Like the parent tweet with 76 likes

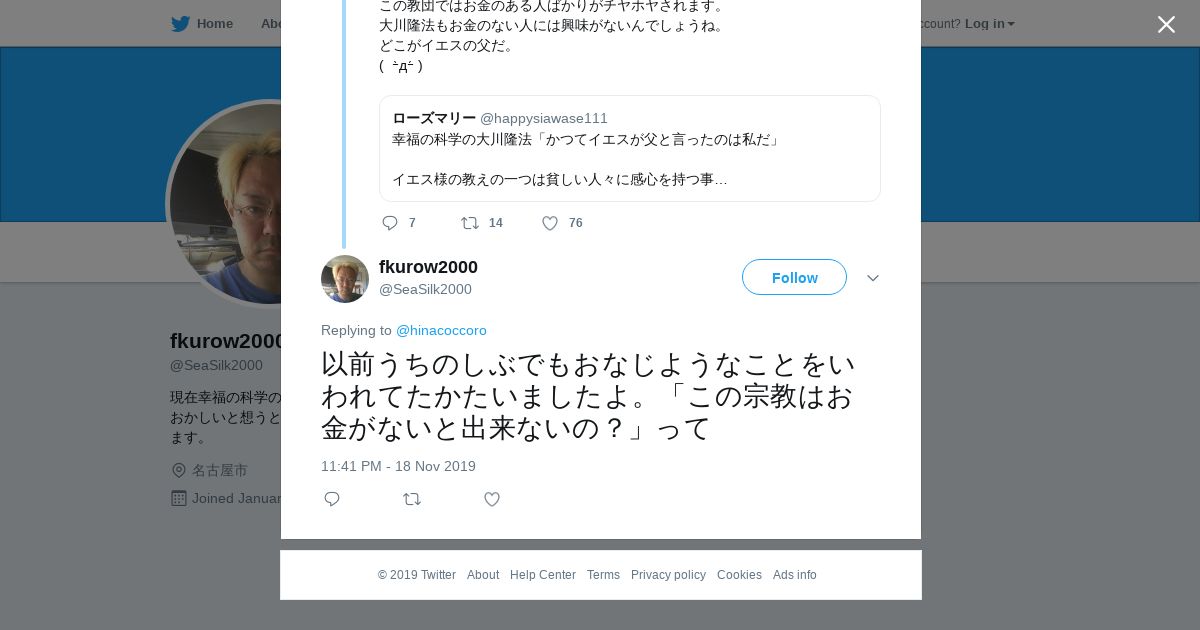click(550, 223)
